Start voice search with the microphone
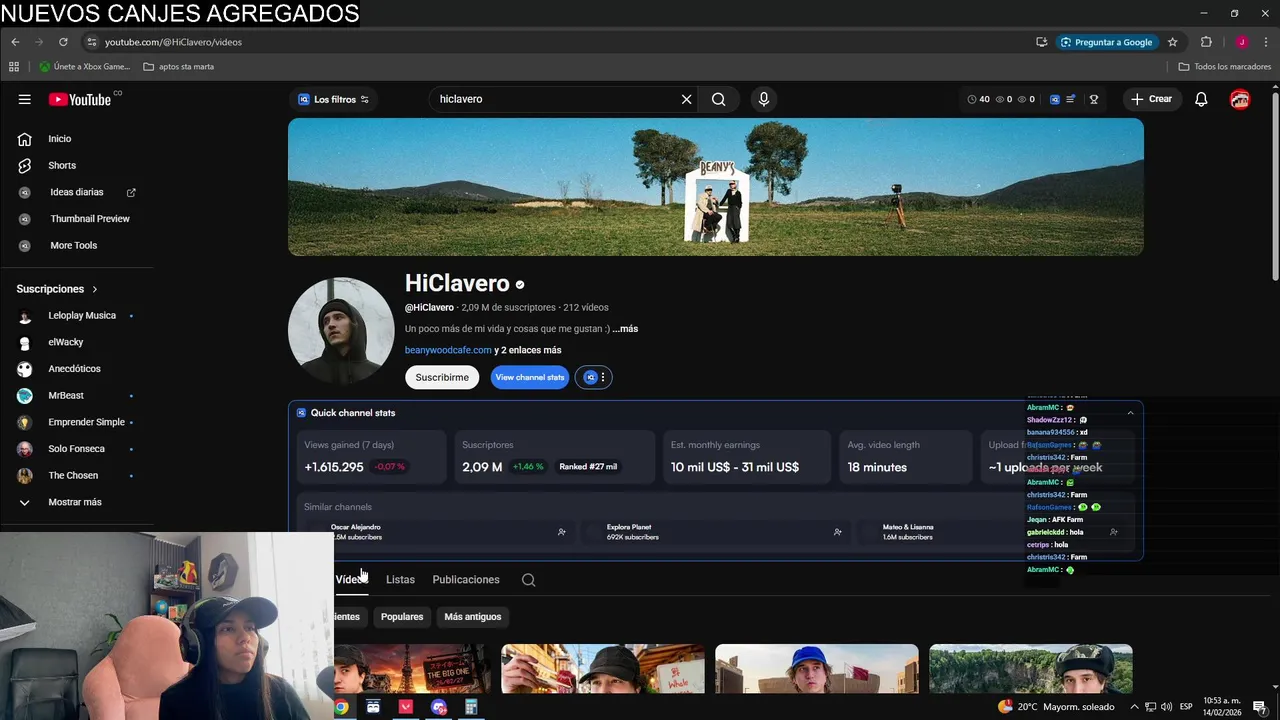The image size is (1280, 720). click(764, 99)
